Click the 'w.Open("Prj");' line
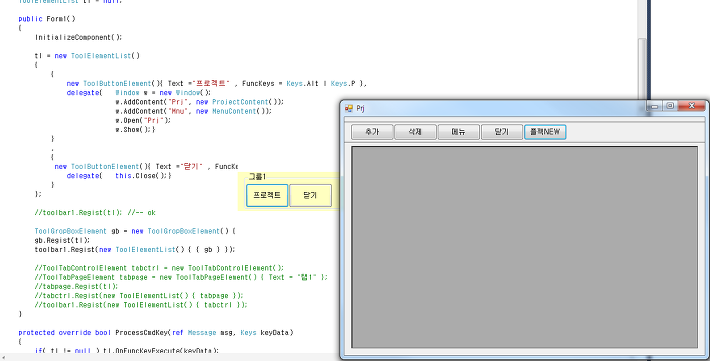The width and height of the screenshot is (710, 361). [x=143, y=120]
